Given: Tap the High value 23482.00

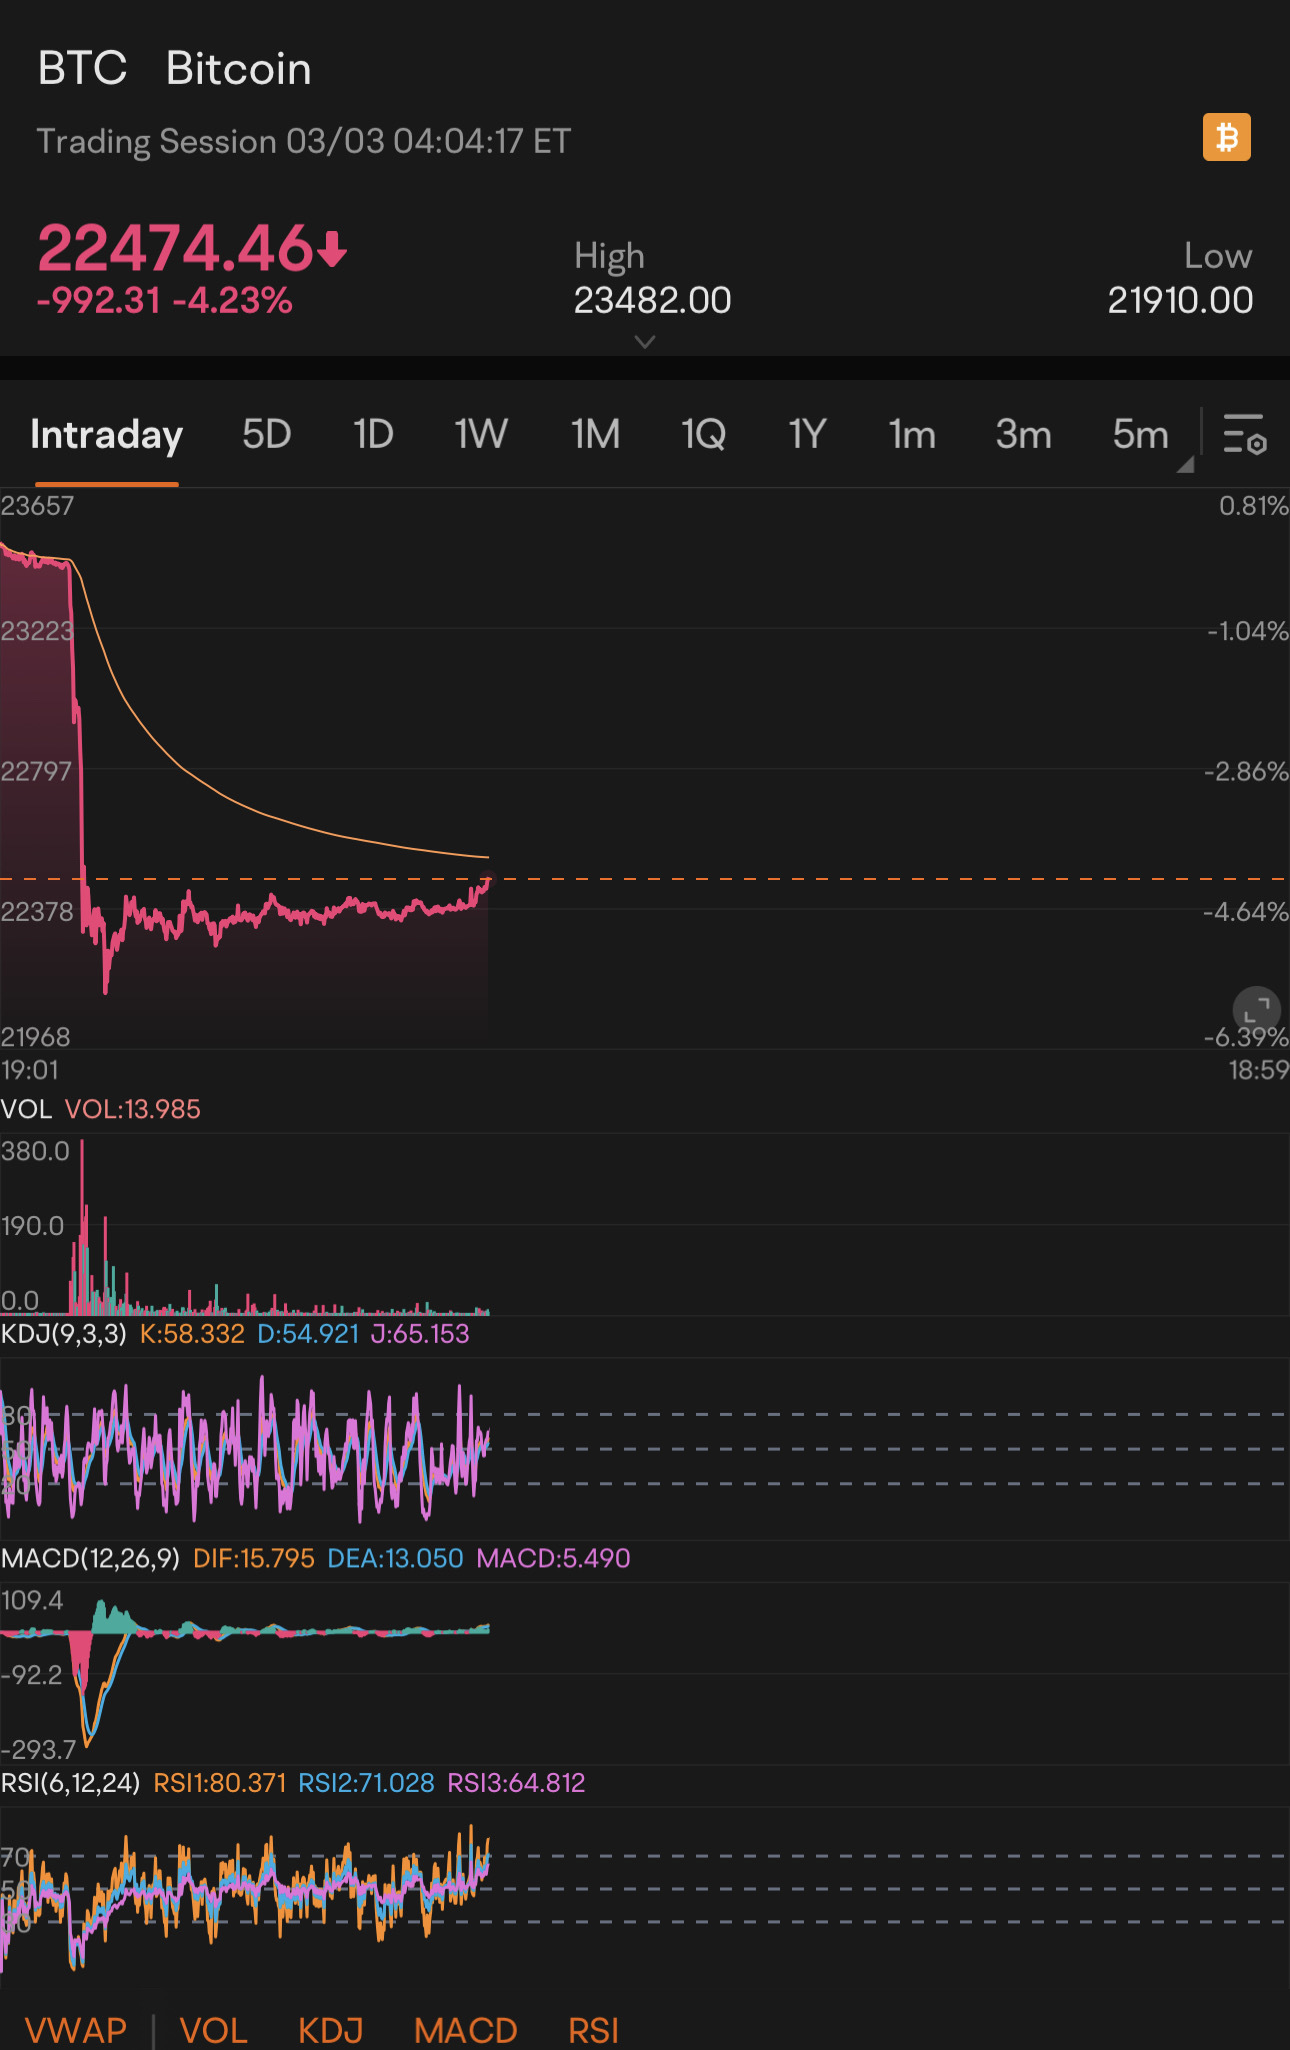Looking at the screenshot, I should pos(652,300).
